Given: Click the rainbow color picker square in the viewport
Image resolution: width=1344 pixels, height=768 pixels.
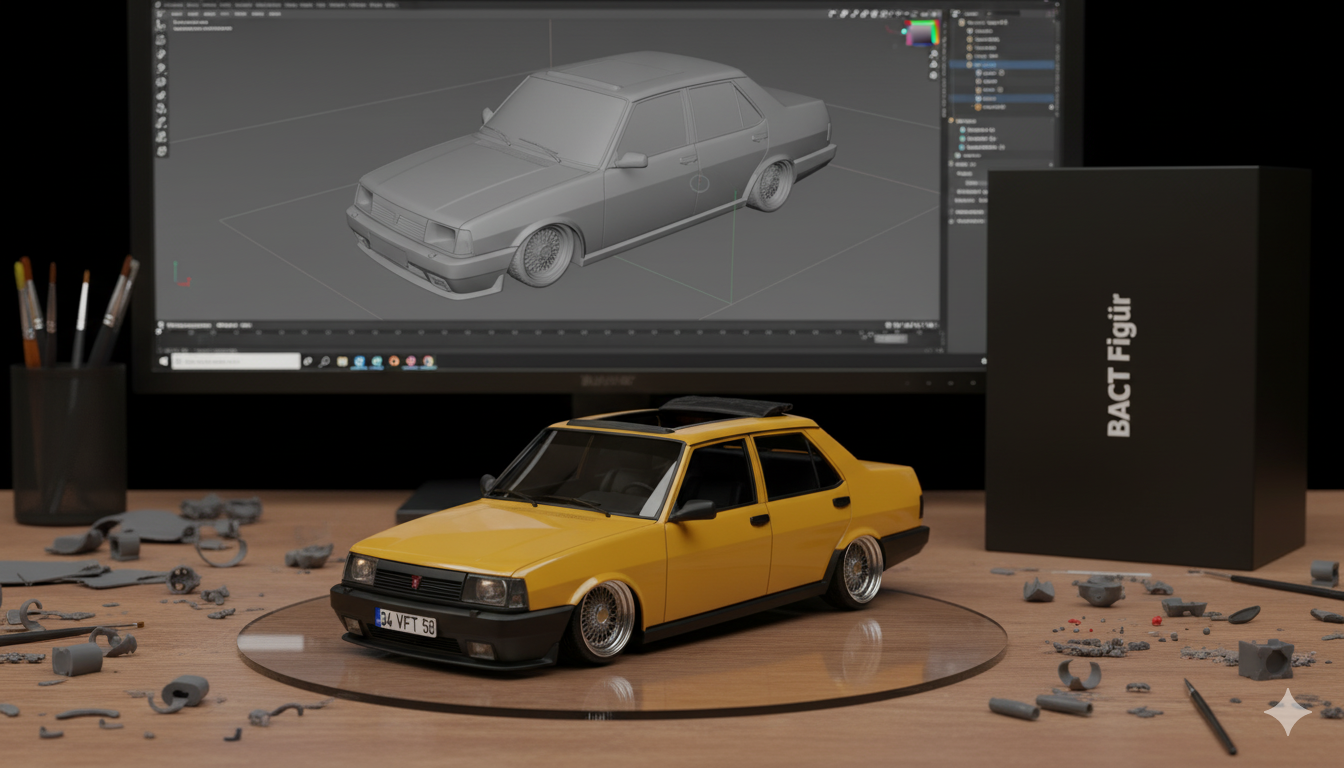Looking at the screenshot, I should pyautogui.click(x=921, y=34).
